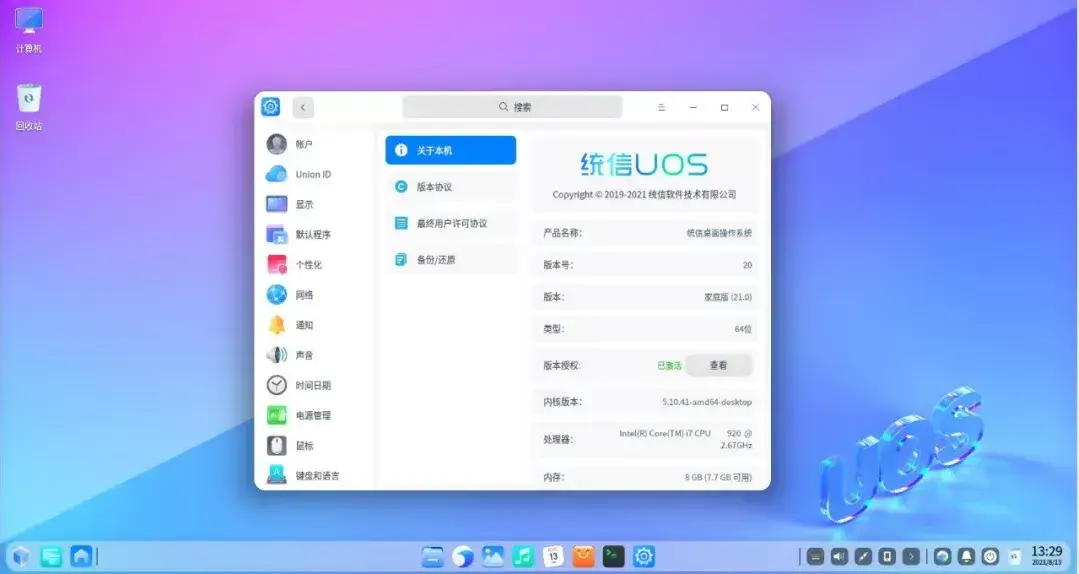The image size is (1079, 574).
Task: Click the pen-shaped tray icon
Action: tap(864, 556)
